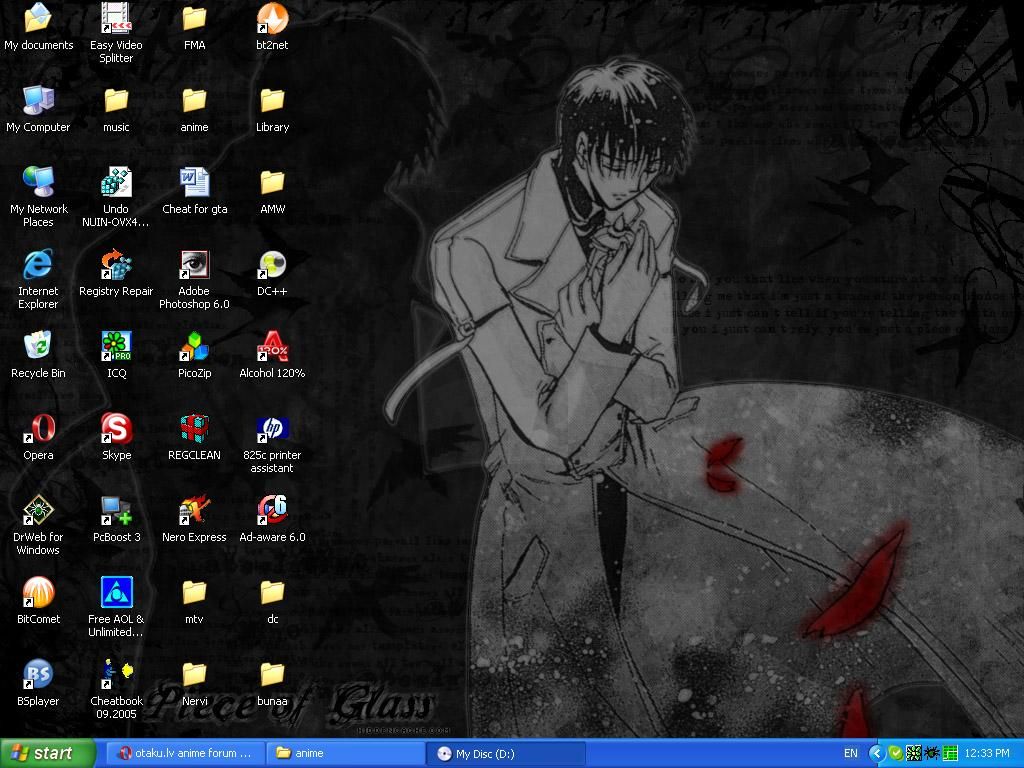The image size is (1024, 768).
Task: Open the Windows start menu
Action: coord(47,753)
